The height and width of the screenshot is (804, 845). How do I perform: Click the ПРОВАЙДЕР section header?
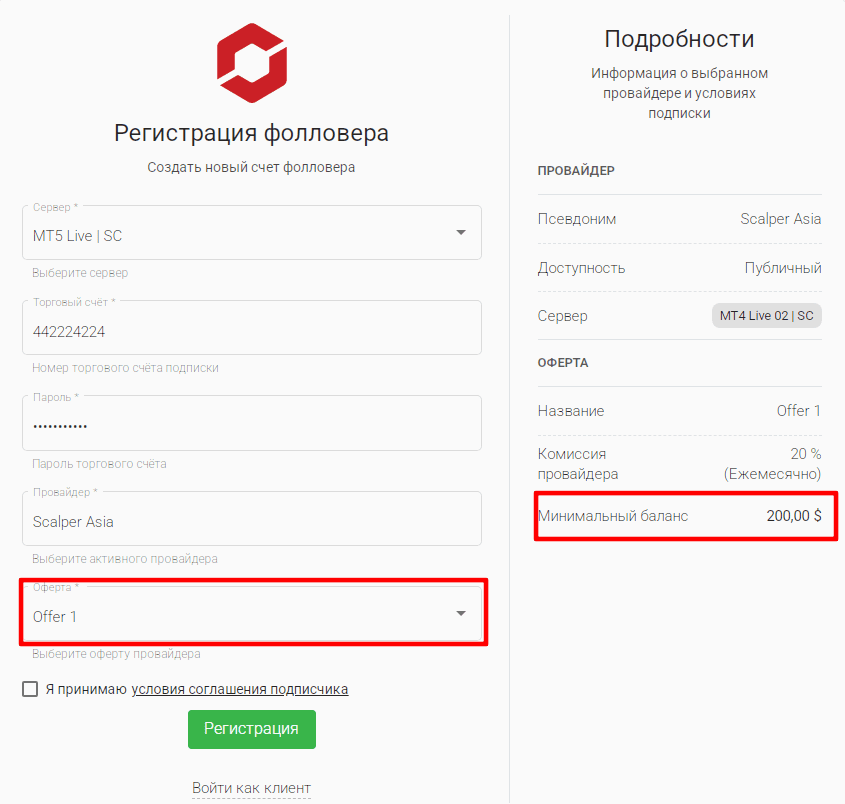pyautogui.click(x=576, y=171)
